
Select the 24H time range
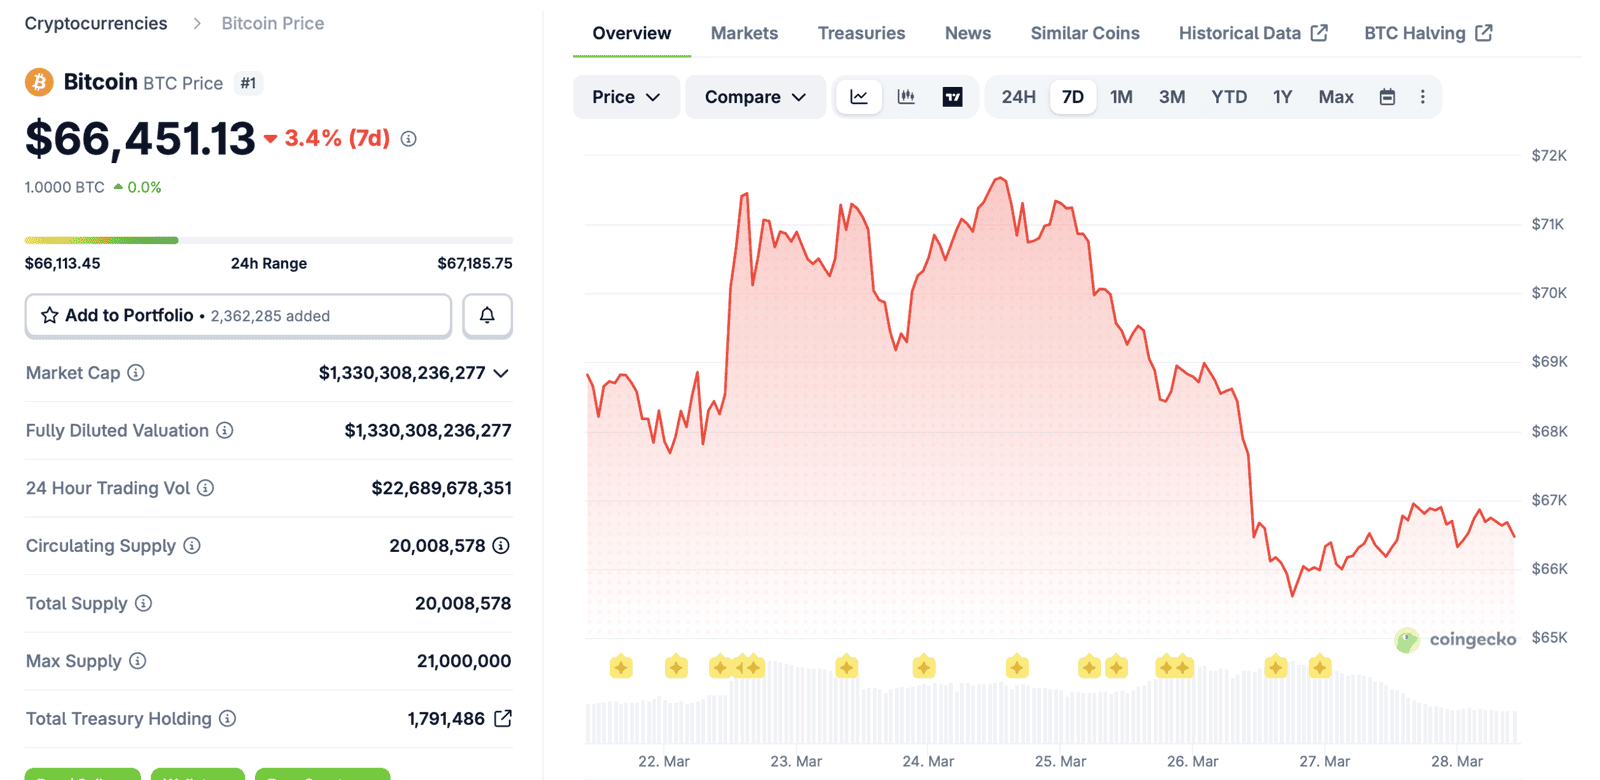(1018, 97)
